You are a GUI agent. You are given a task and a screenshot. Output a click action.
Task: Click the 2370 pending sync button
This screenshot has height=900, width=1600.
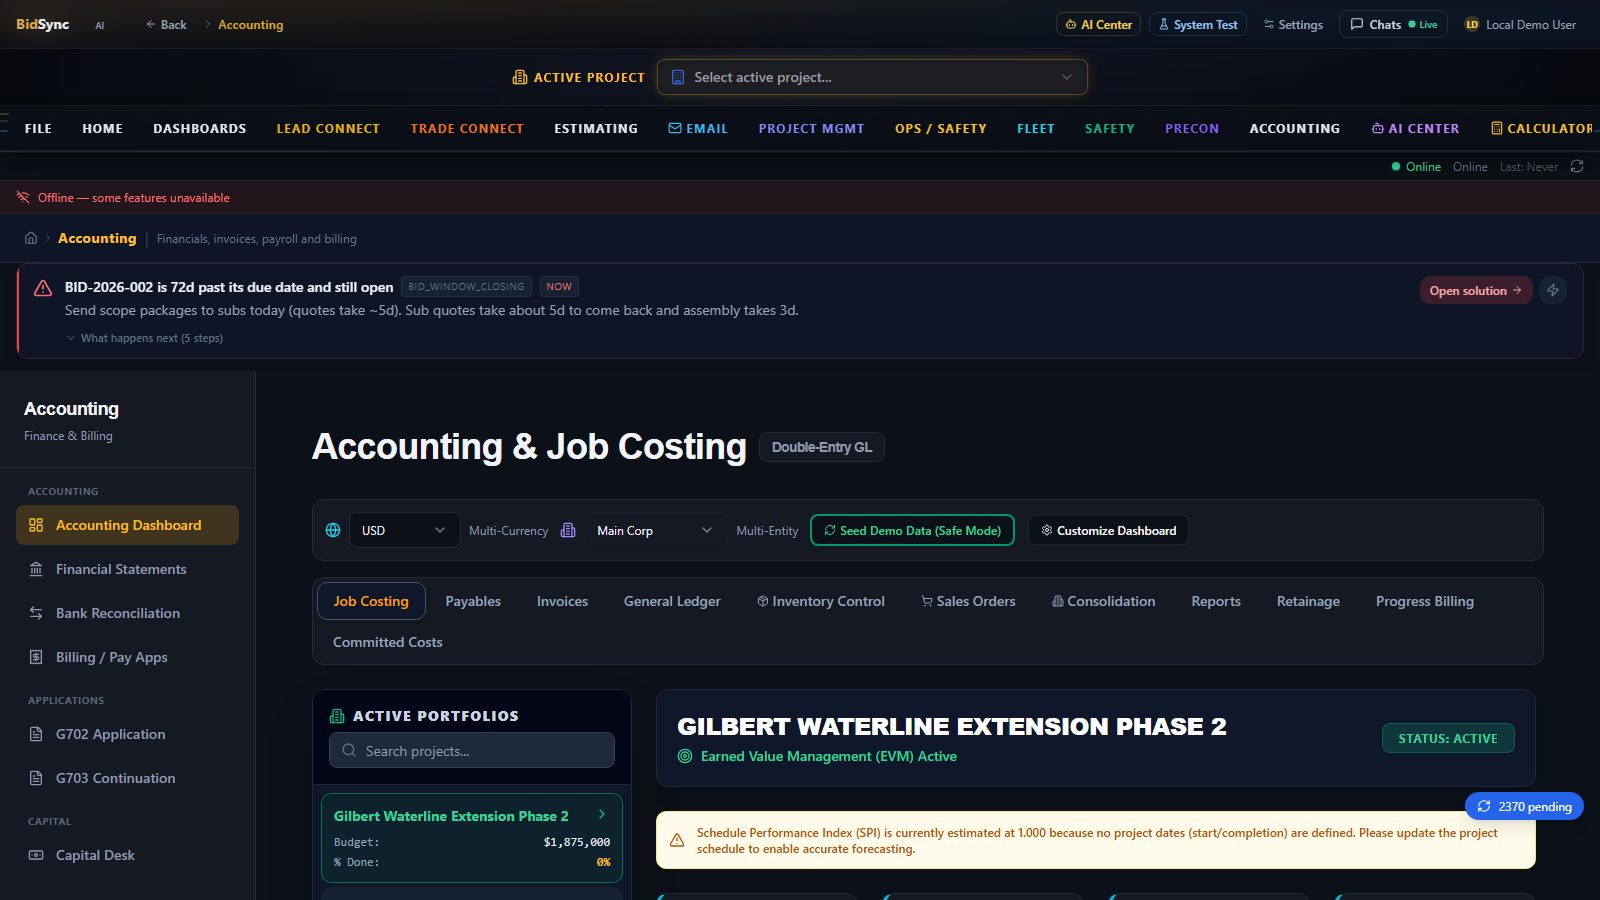click(x=1524, y=806)
